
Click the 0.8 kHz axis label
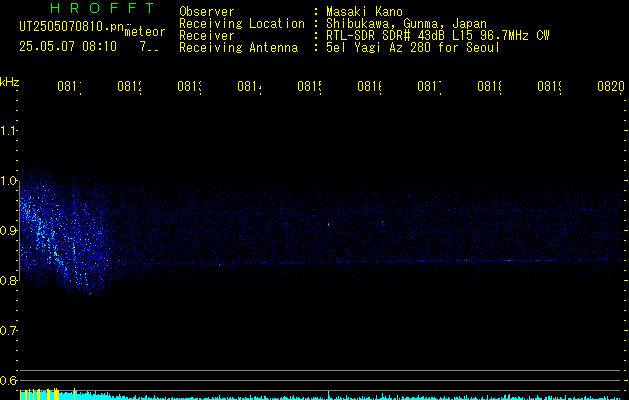click(8, 280)
